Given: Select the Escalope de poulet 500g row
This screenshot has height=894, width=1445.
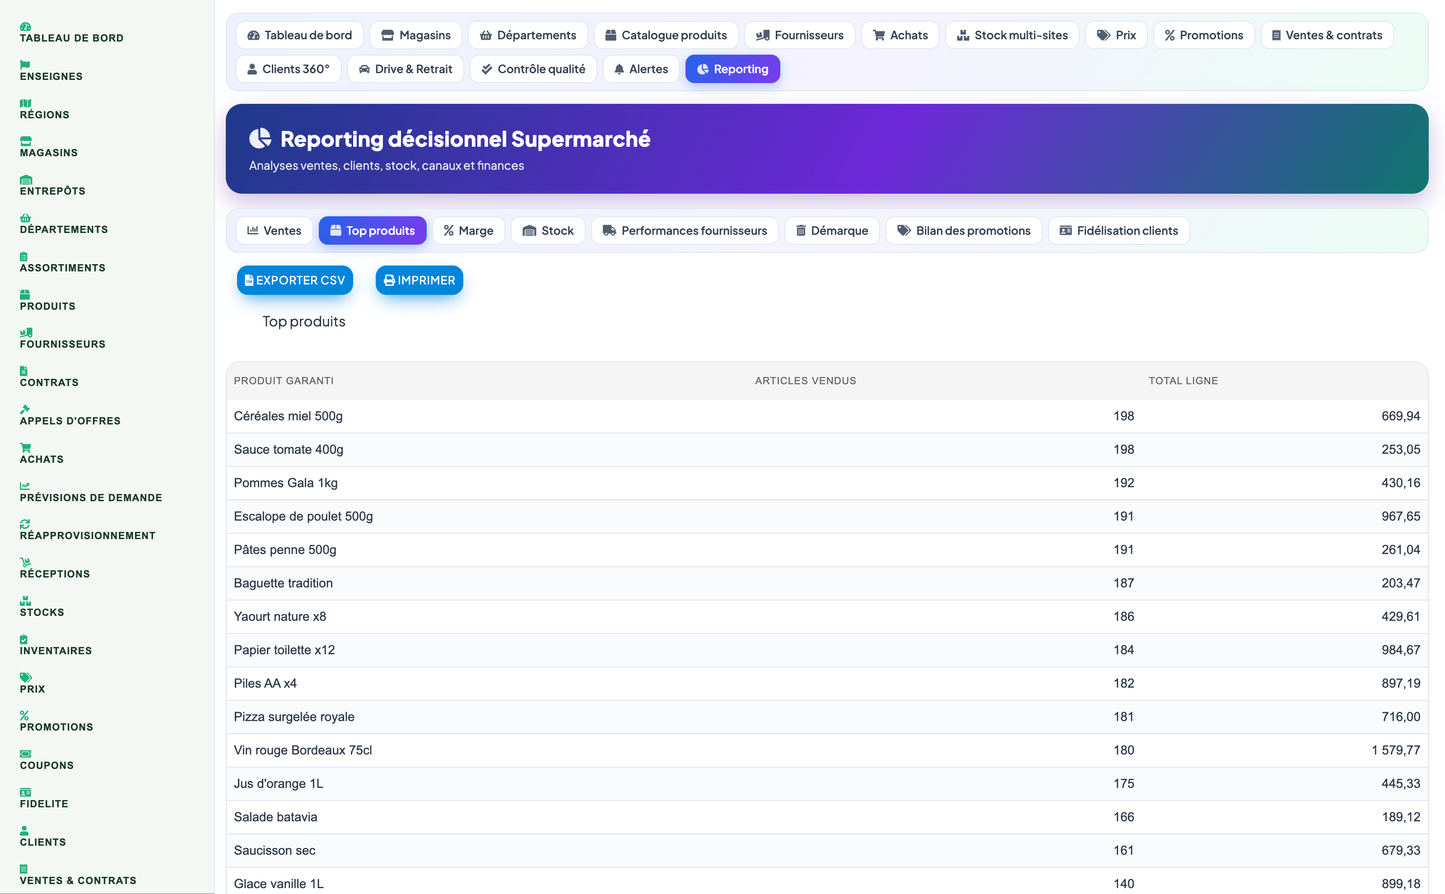Looking at the screenshot, I should (x=827, y=516).
